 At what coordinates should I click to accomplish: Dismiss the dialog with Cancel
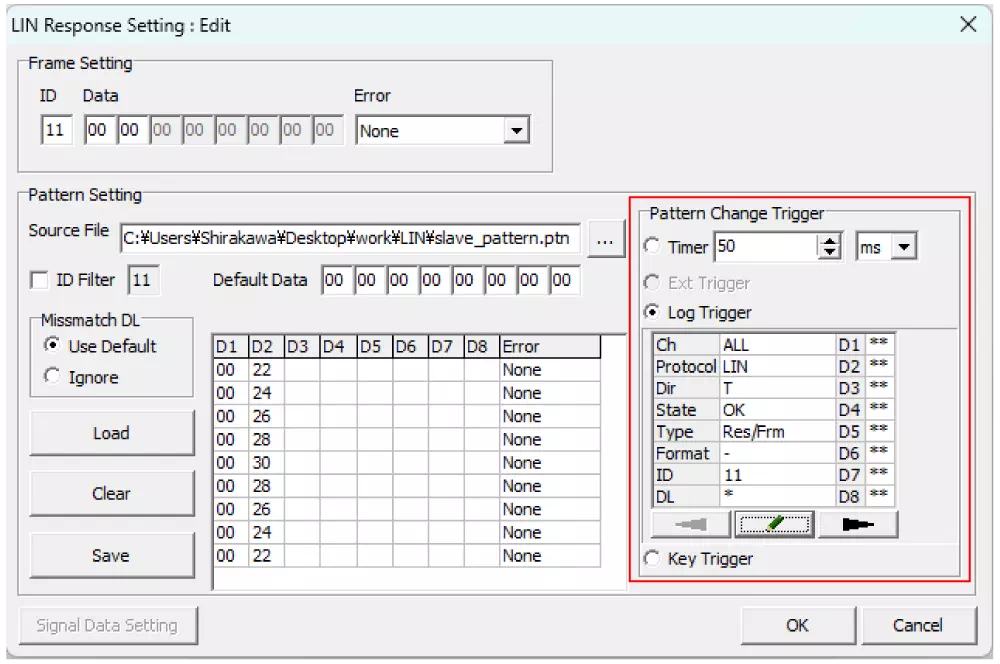coord(919,625)
